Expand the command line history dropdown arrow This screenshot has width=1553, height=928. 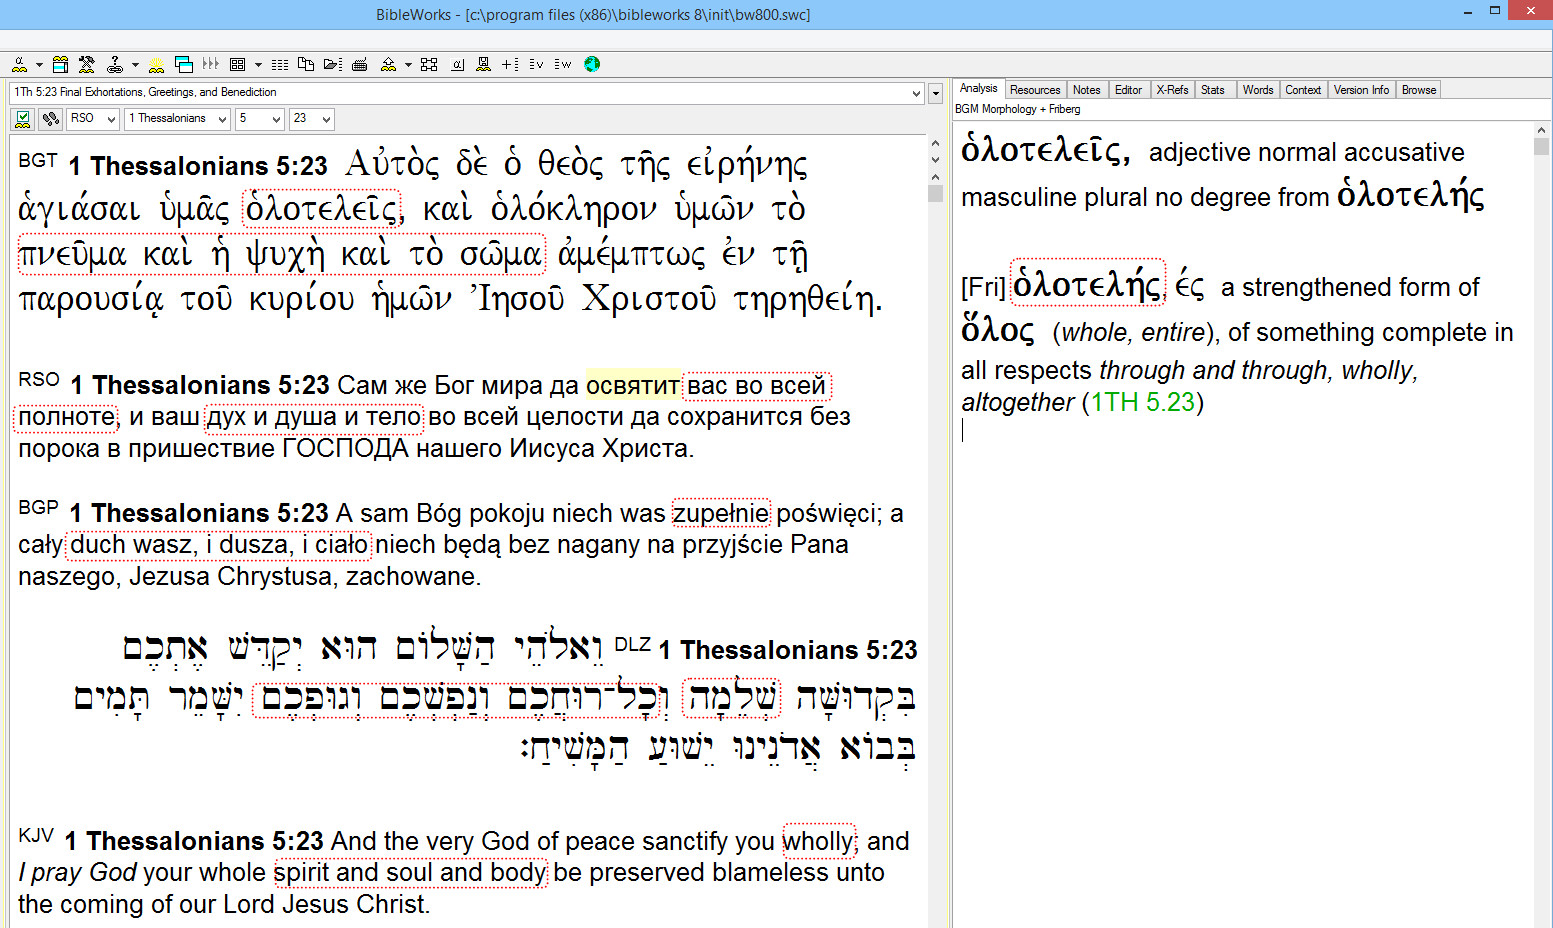tap(916, 93)
